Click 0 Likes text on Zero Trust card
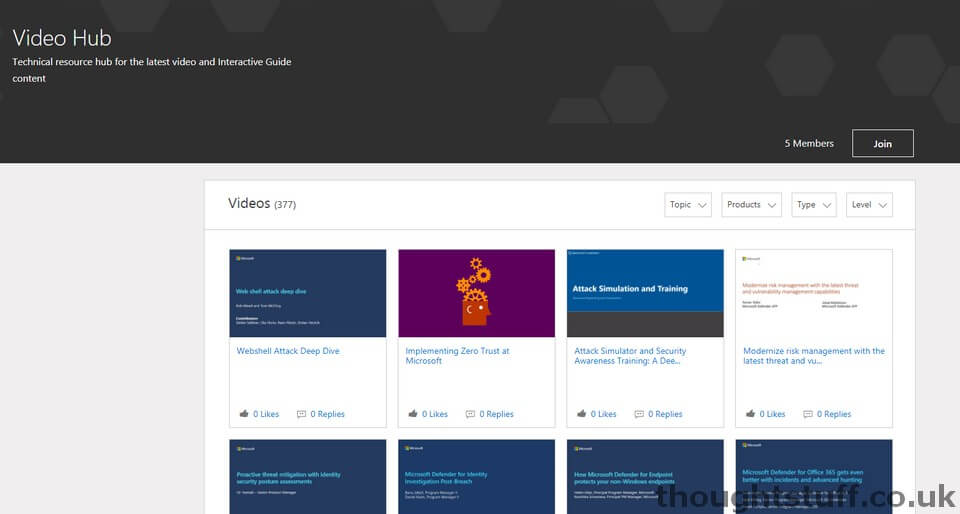This screenshot has height=514, width=960. tap(435, 414)
